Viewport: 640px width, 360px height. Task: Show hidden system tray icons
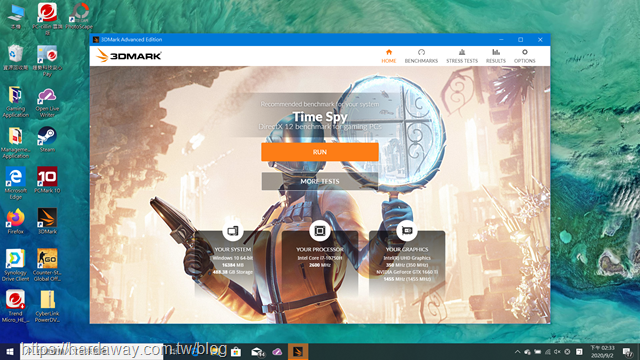click(x=517, y=351)
